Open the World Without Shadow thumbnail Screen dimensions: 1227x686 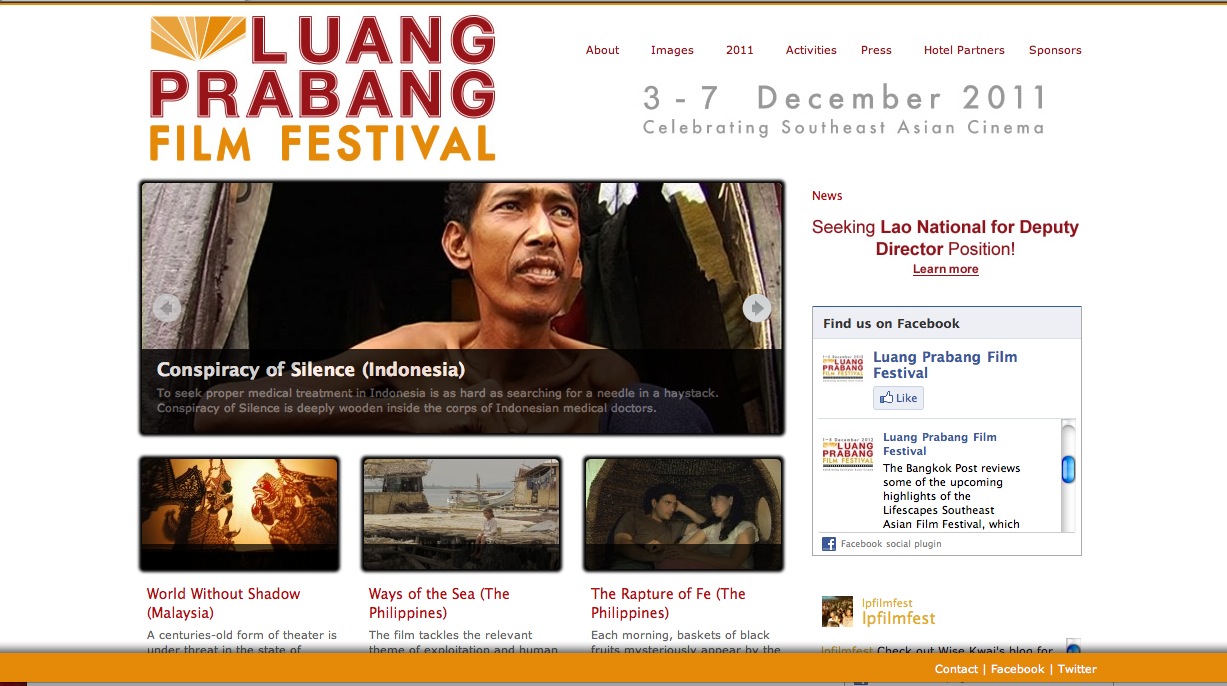(240, 514)
